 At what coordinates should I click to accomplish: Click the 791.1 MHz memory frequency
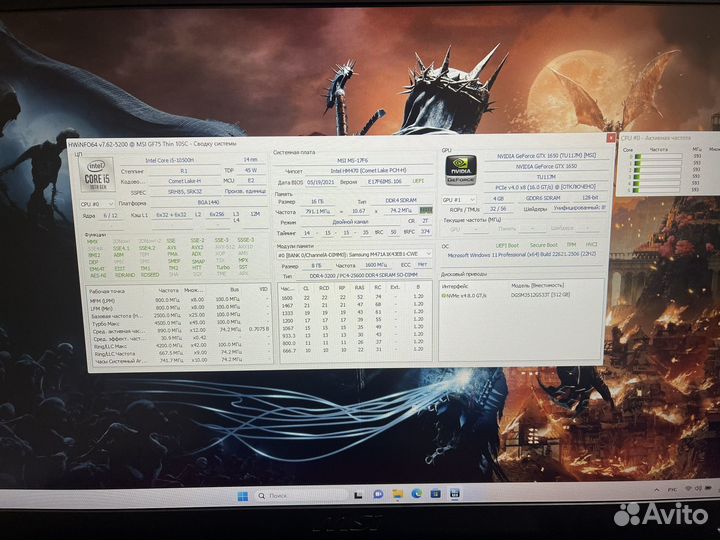pyautogui.click(x=317, y=212)
